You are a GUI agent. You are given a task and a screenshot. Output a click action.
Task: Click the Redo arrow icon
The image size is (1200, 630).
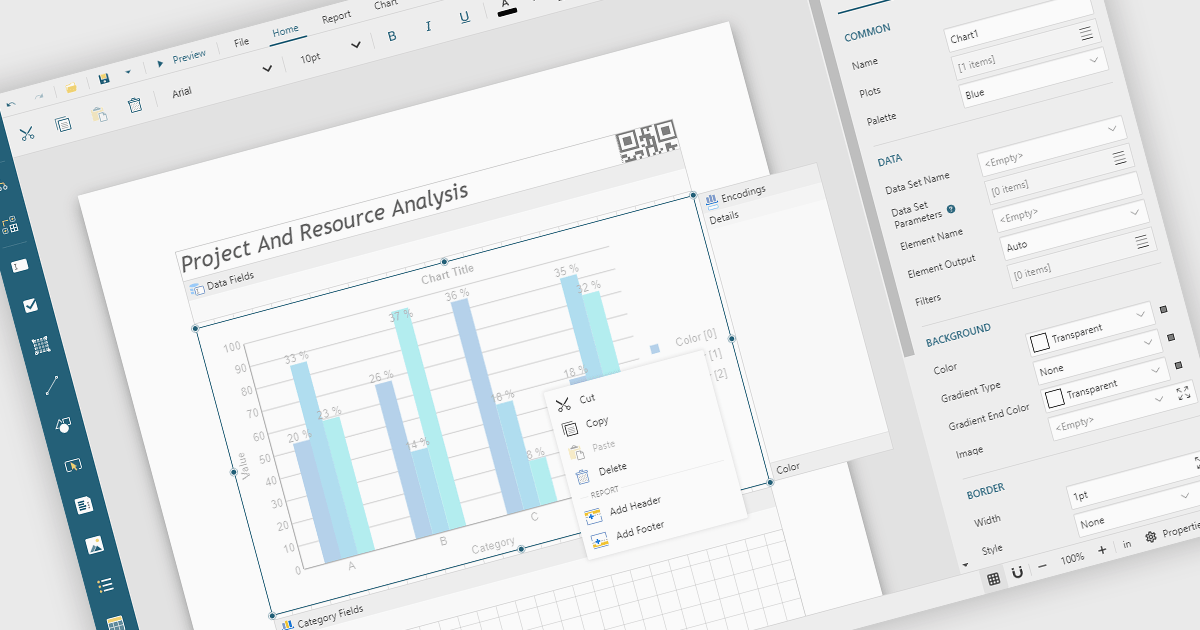pyautogui.click(x=38, y=96)
